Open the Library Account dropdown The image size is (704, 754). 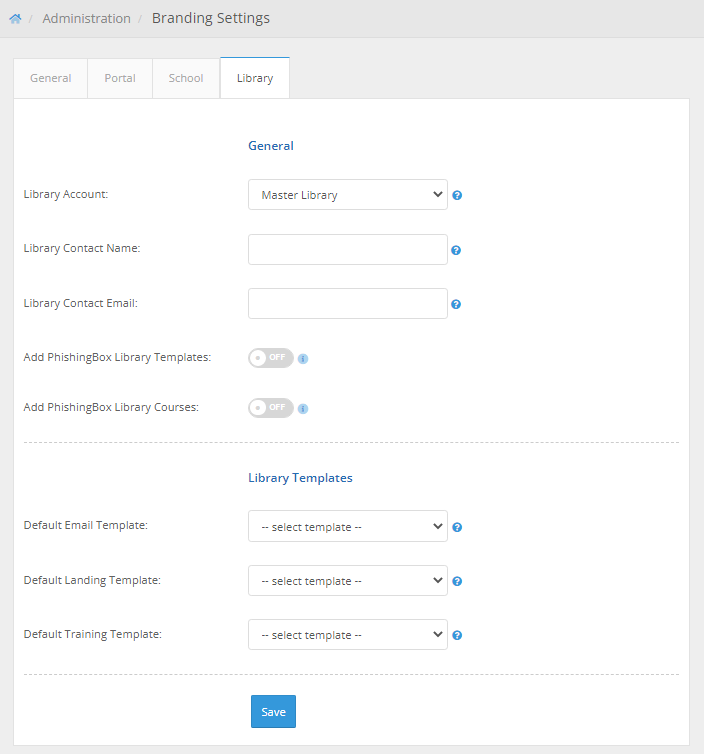pyautogui.click(x=347, y=195)
